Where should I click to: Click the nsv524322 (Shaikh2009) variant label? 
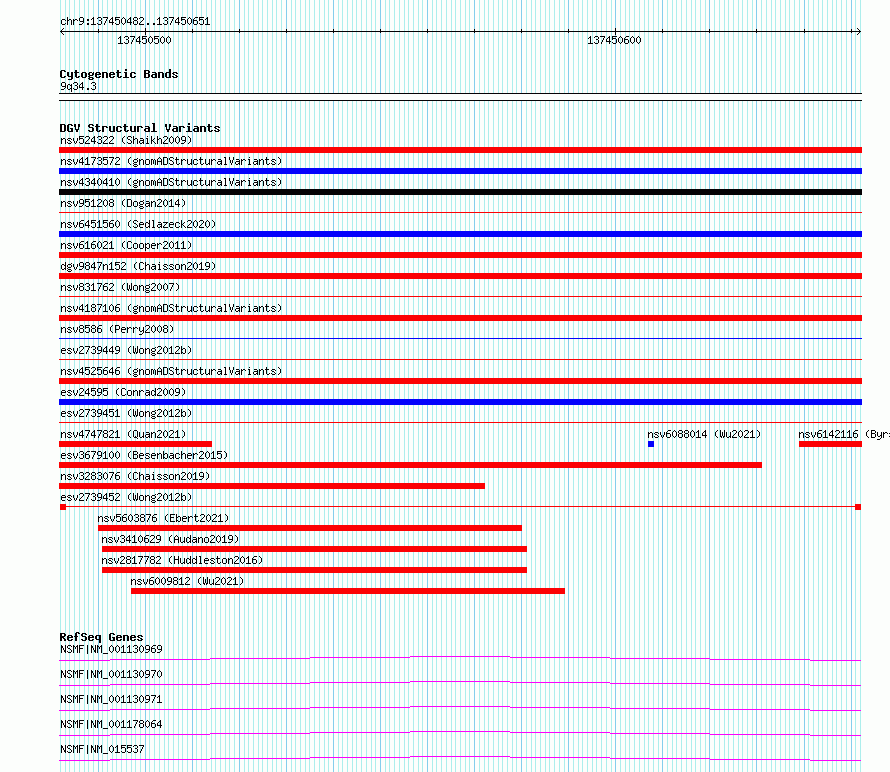(126, 140)
